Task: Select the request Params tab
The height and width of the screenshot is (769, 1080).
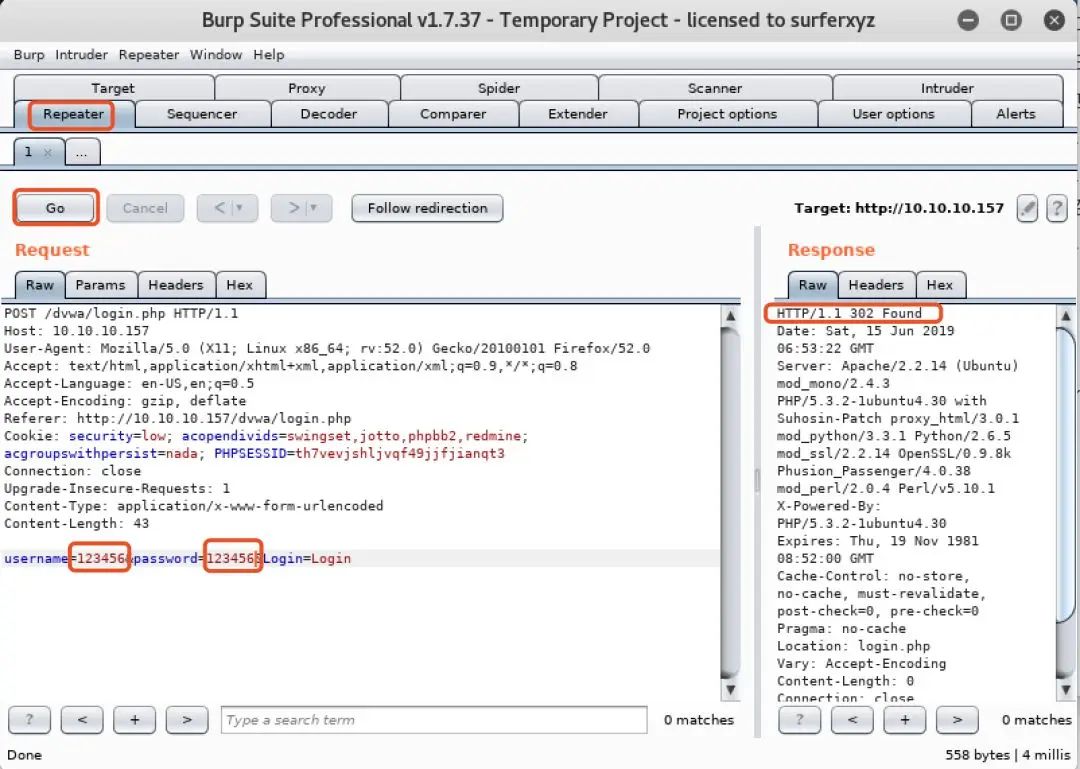Action: coord(101,285)
